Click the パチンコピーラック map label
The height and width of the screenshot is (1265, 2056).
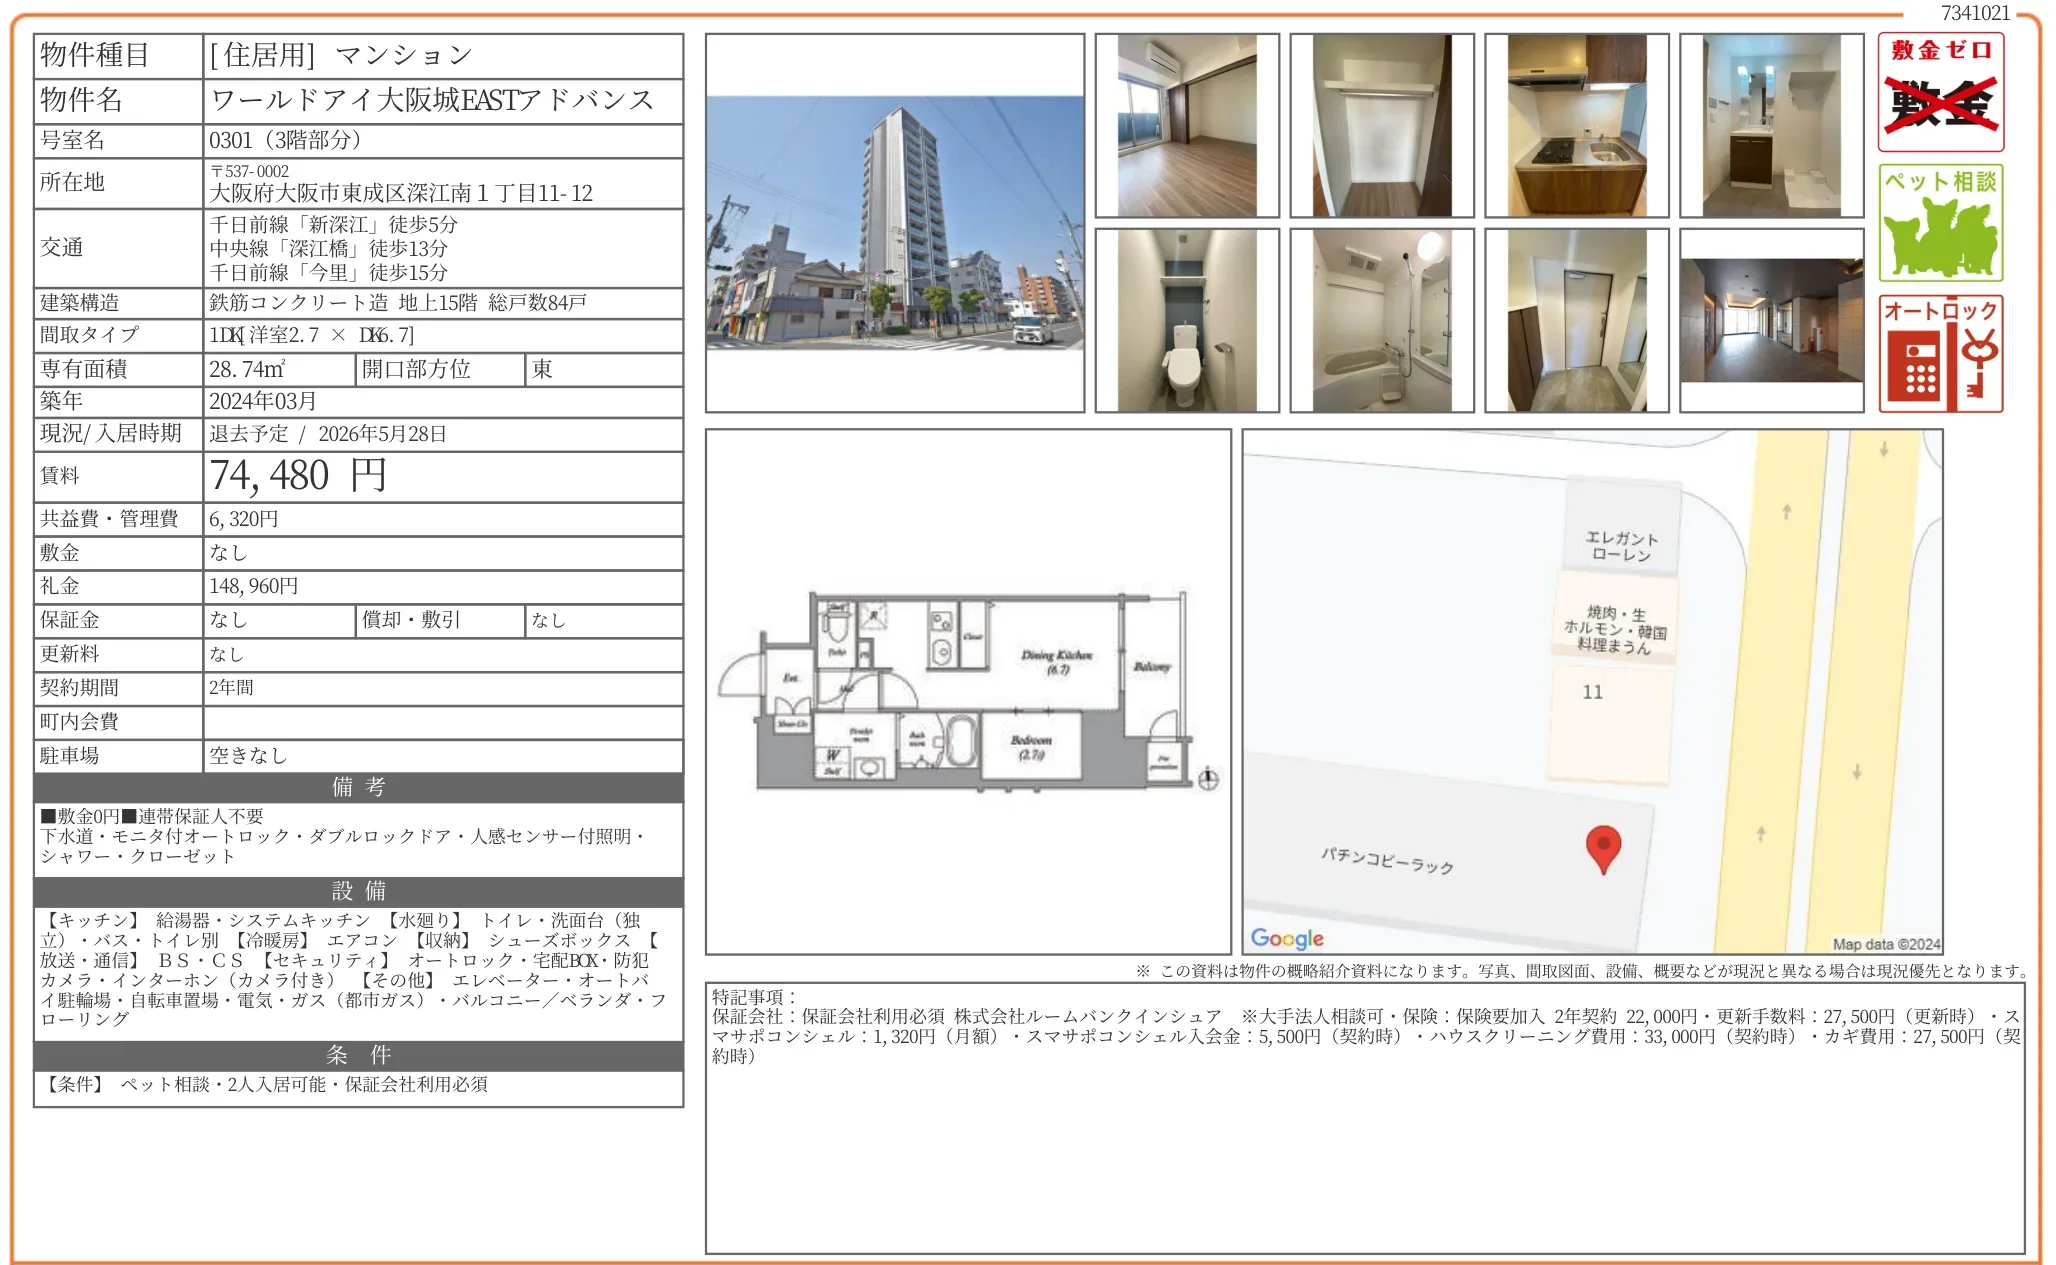[1386, 860]
